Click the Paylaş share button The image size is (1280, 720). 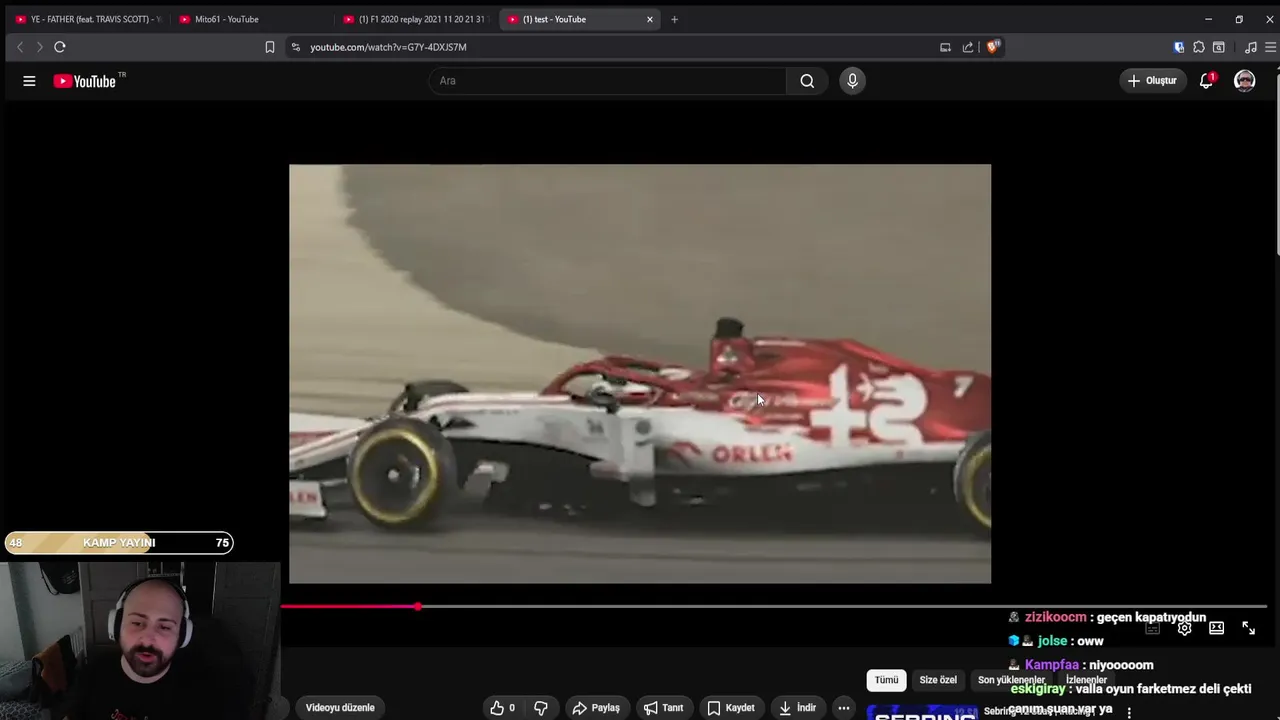595,708
